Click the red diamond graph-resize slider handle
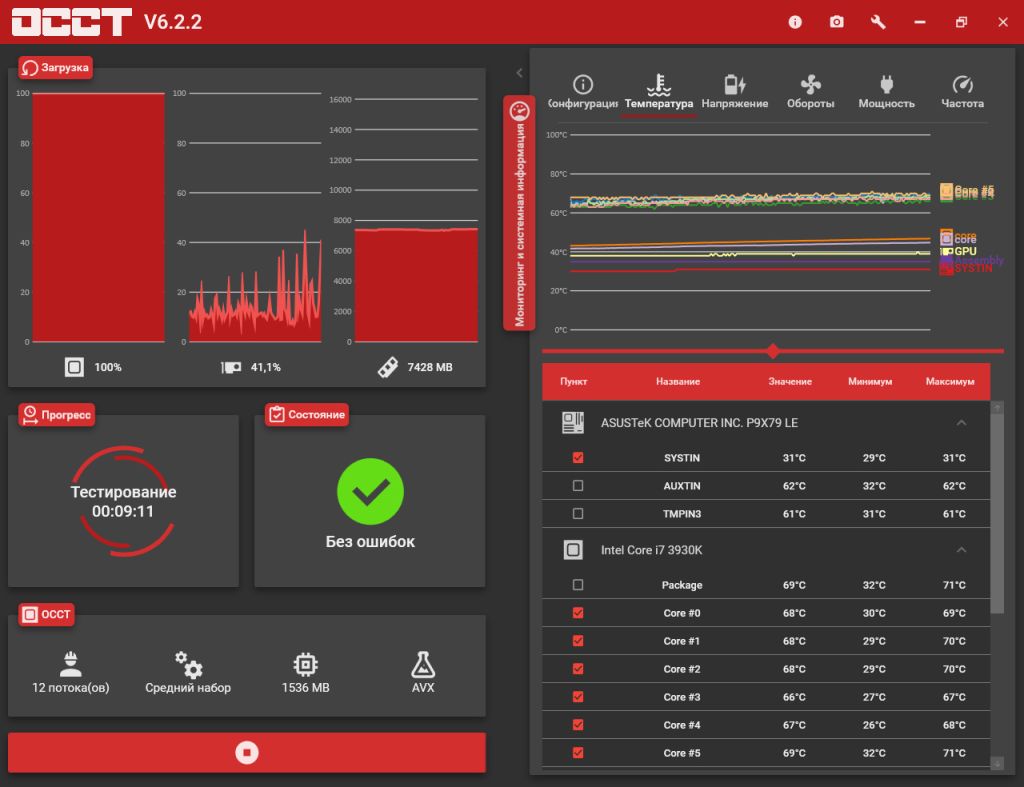The image size is (1024, 787). pos(773,351)
